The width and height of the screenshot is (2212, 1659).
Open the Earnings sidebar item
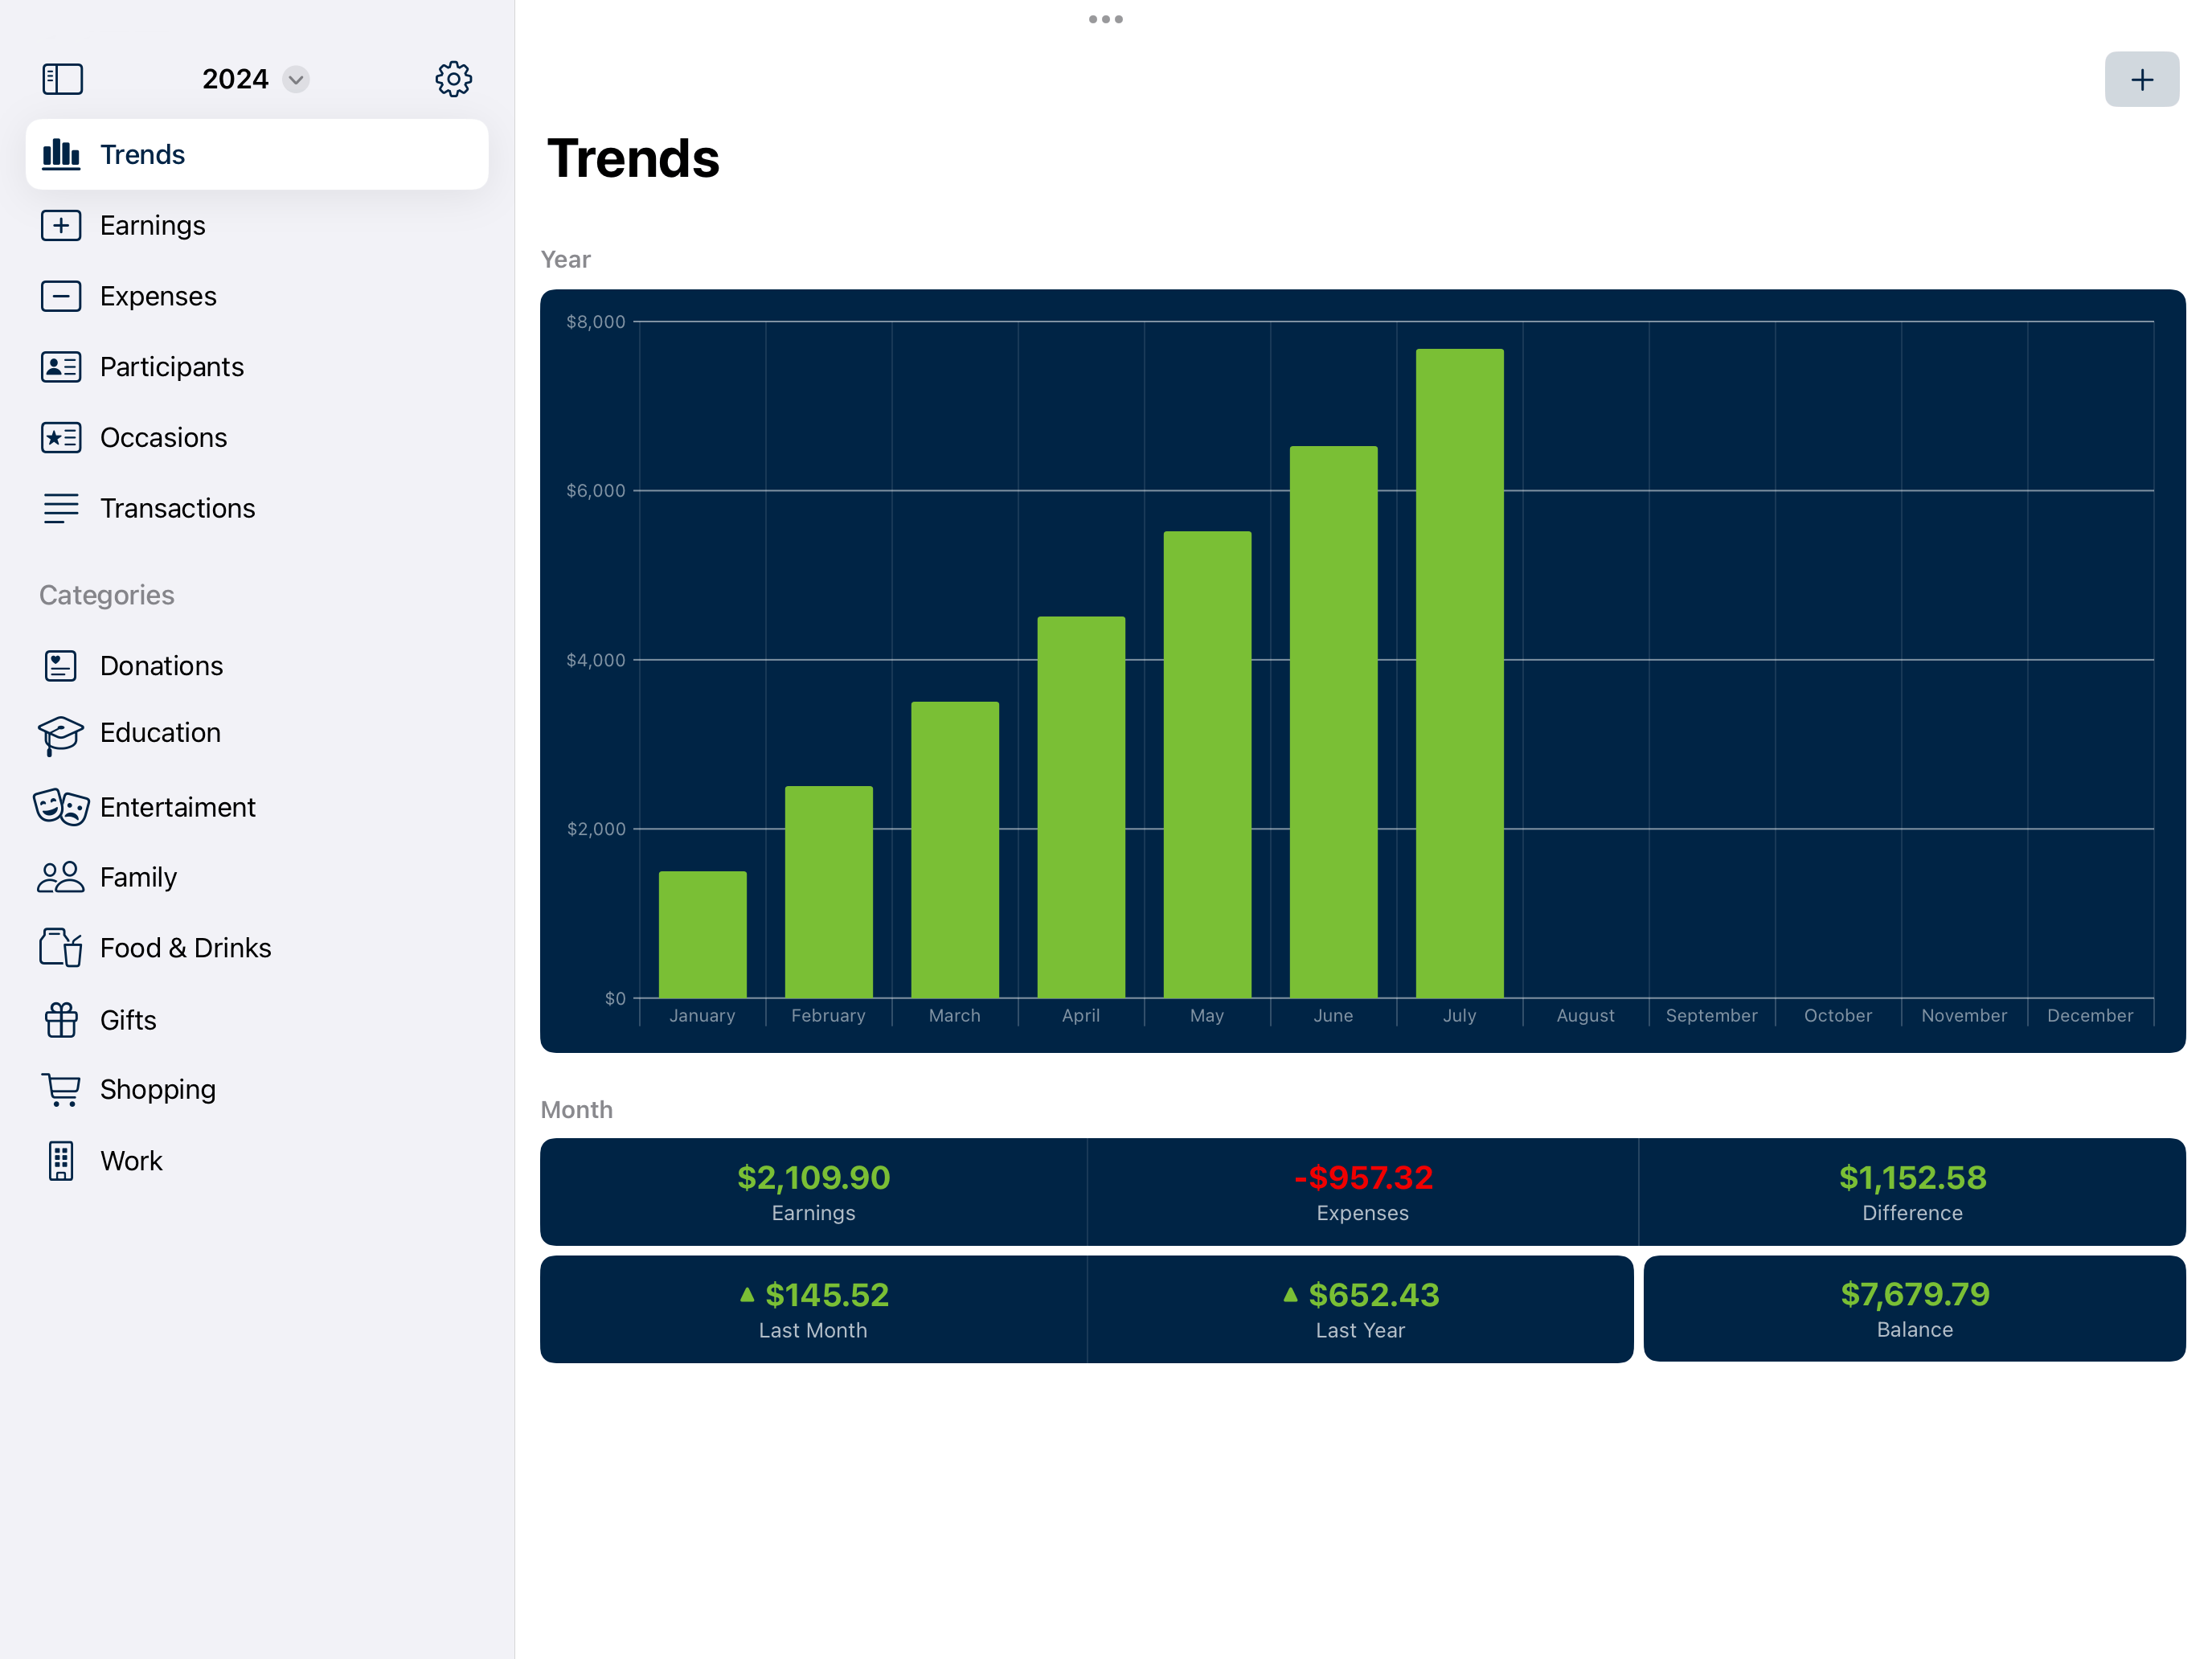click(152, 225)
